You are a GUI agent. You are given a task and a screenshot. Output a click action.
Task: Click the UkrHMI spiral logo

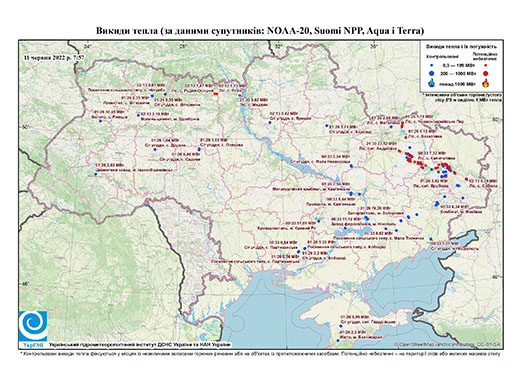coord(33,326)
